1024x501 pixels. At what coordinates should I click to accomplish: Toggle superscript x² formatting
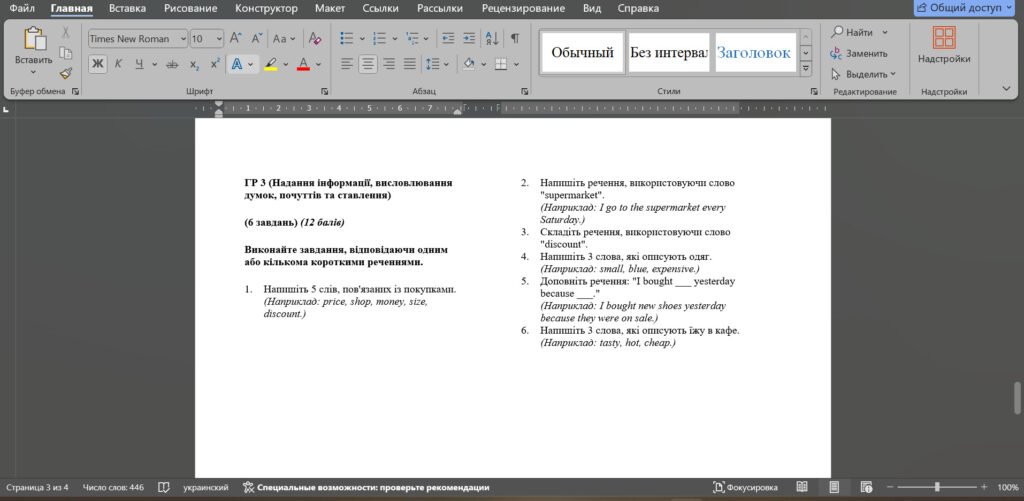(215, 64)
